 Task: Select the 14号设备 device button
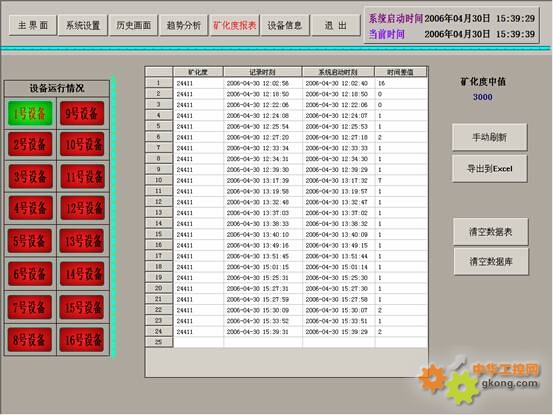pyautogui.click(x=82, y=274)
